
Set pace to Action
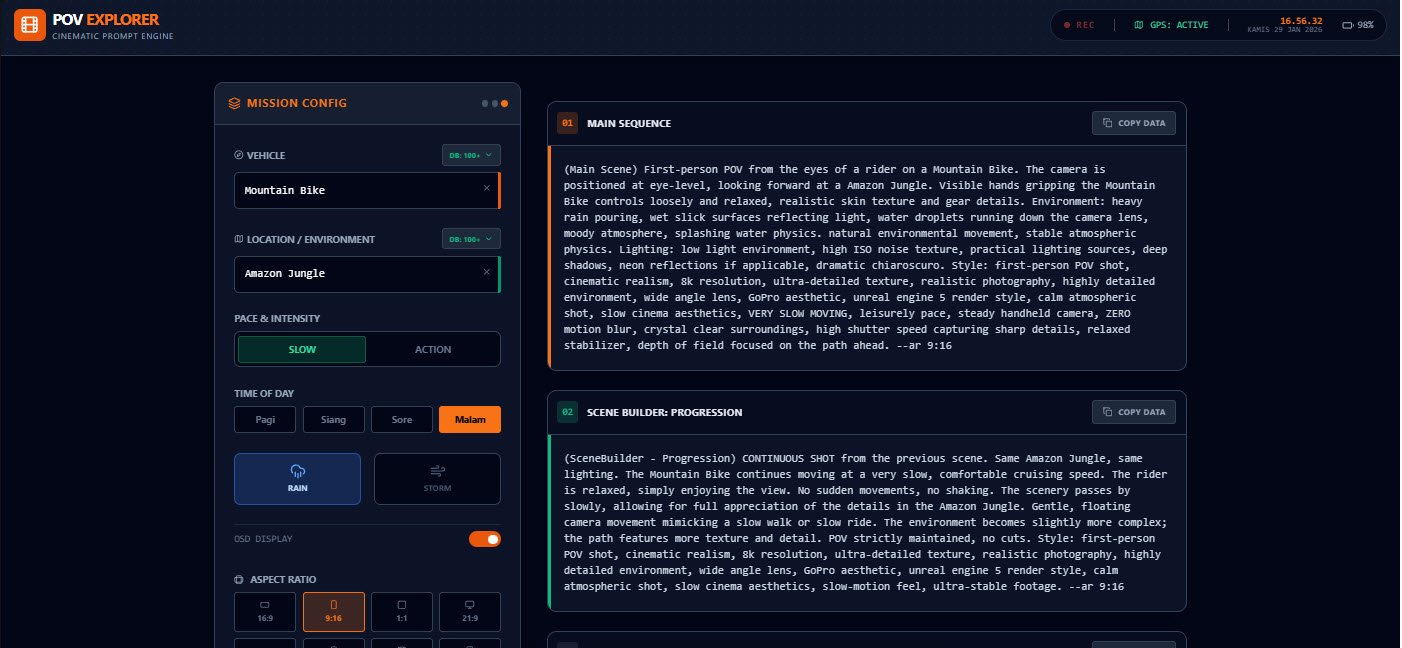(433, 349)
